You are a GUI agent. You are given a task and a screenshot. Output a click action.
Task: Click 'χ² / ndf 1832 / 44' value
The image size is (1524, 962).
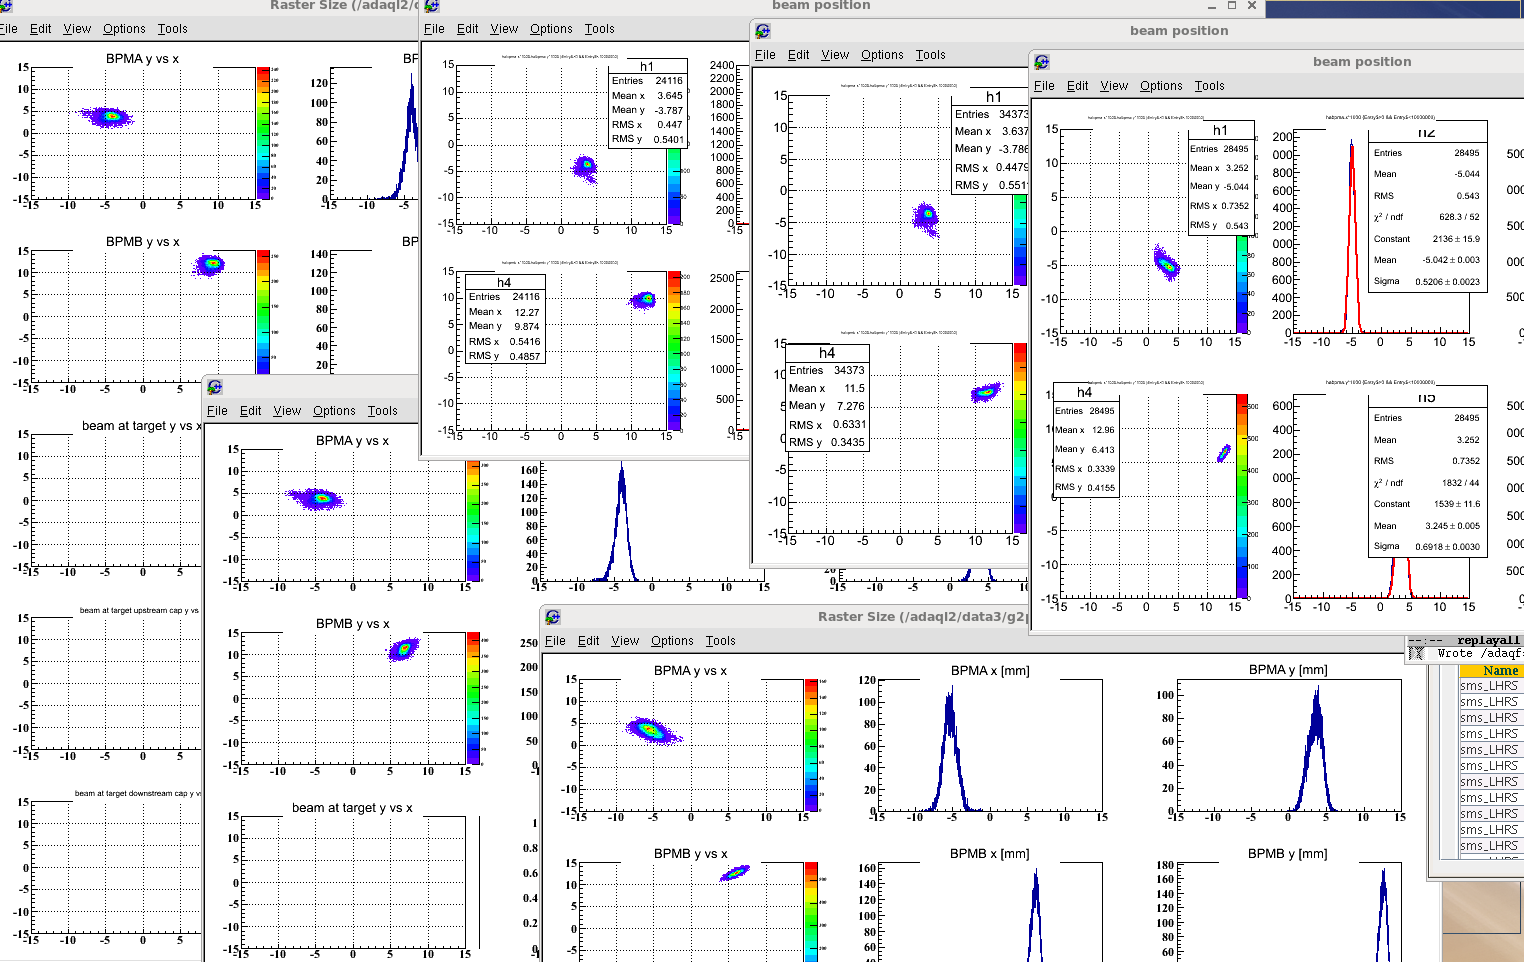point(1426,482)
